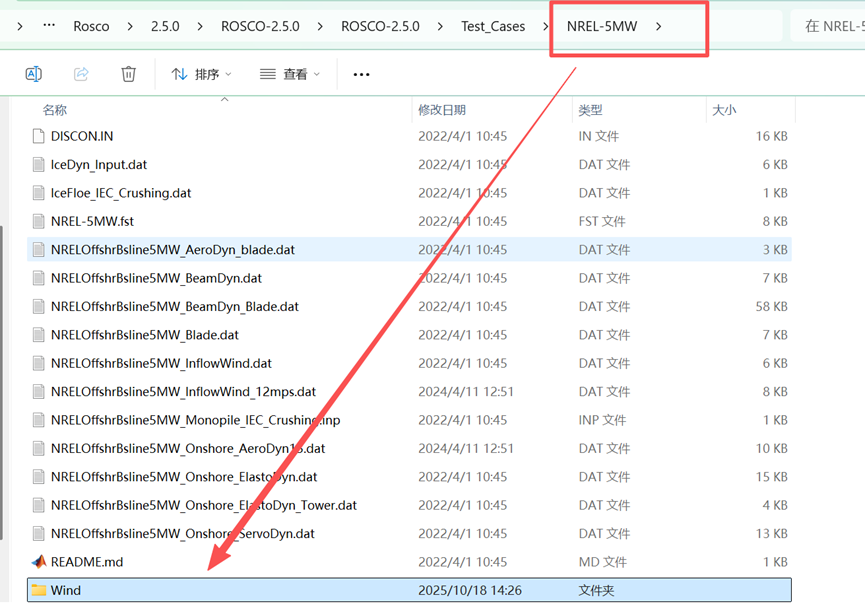This screenshot has width=865, height=610.
Task: Toggle sort order via 名称 column caret
Action: coord(225,99)
